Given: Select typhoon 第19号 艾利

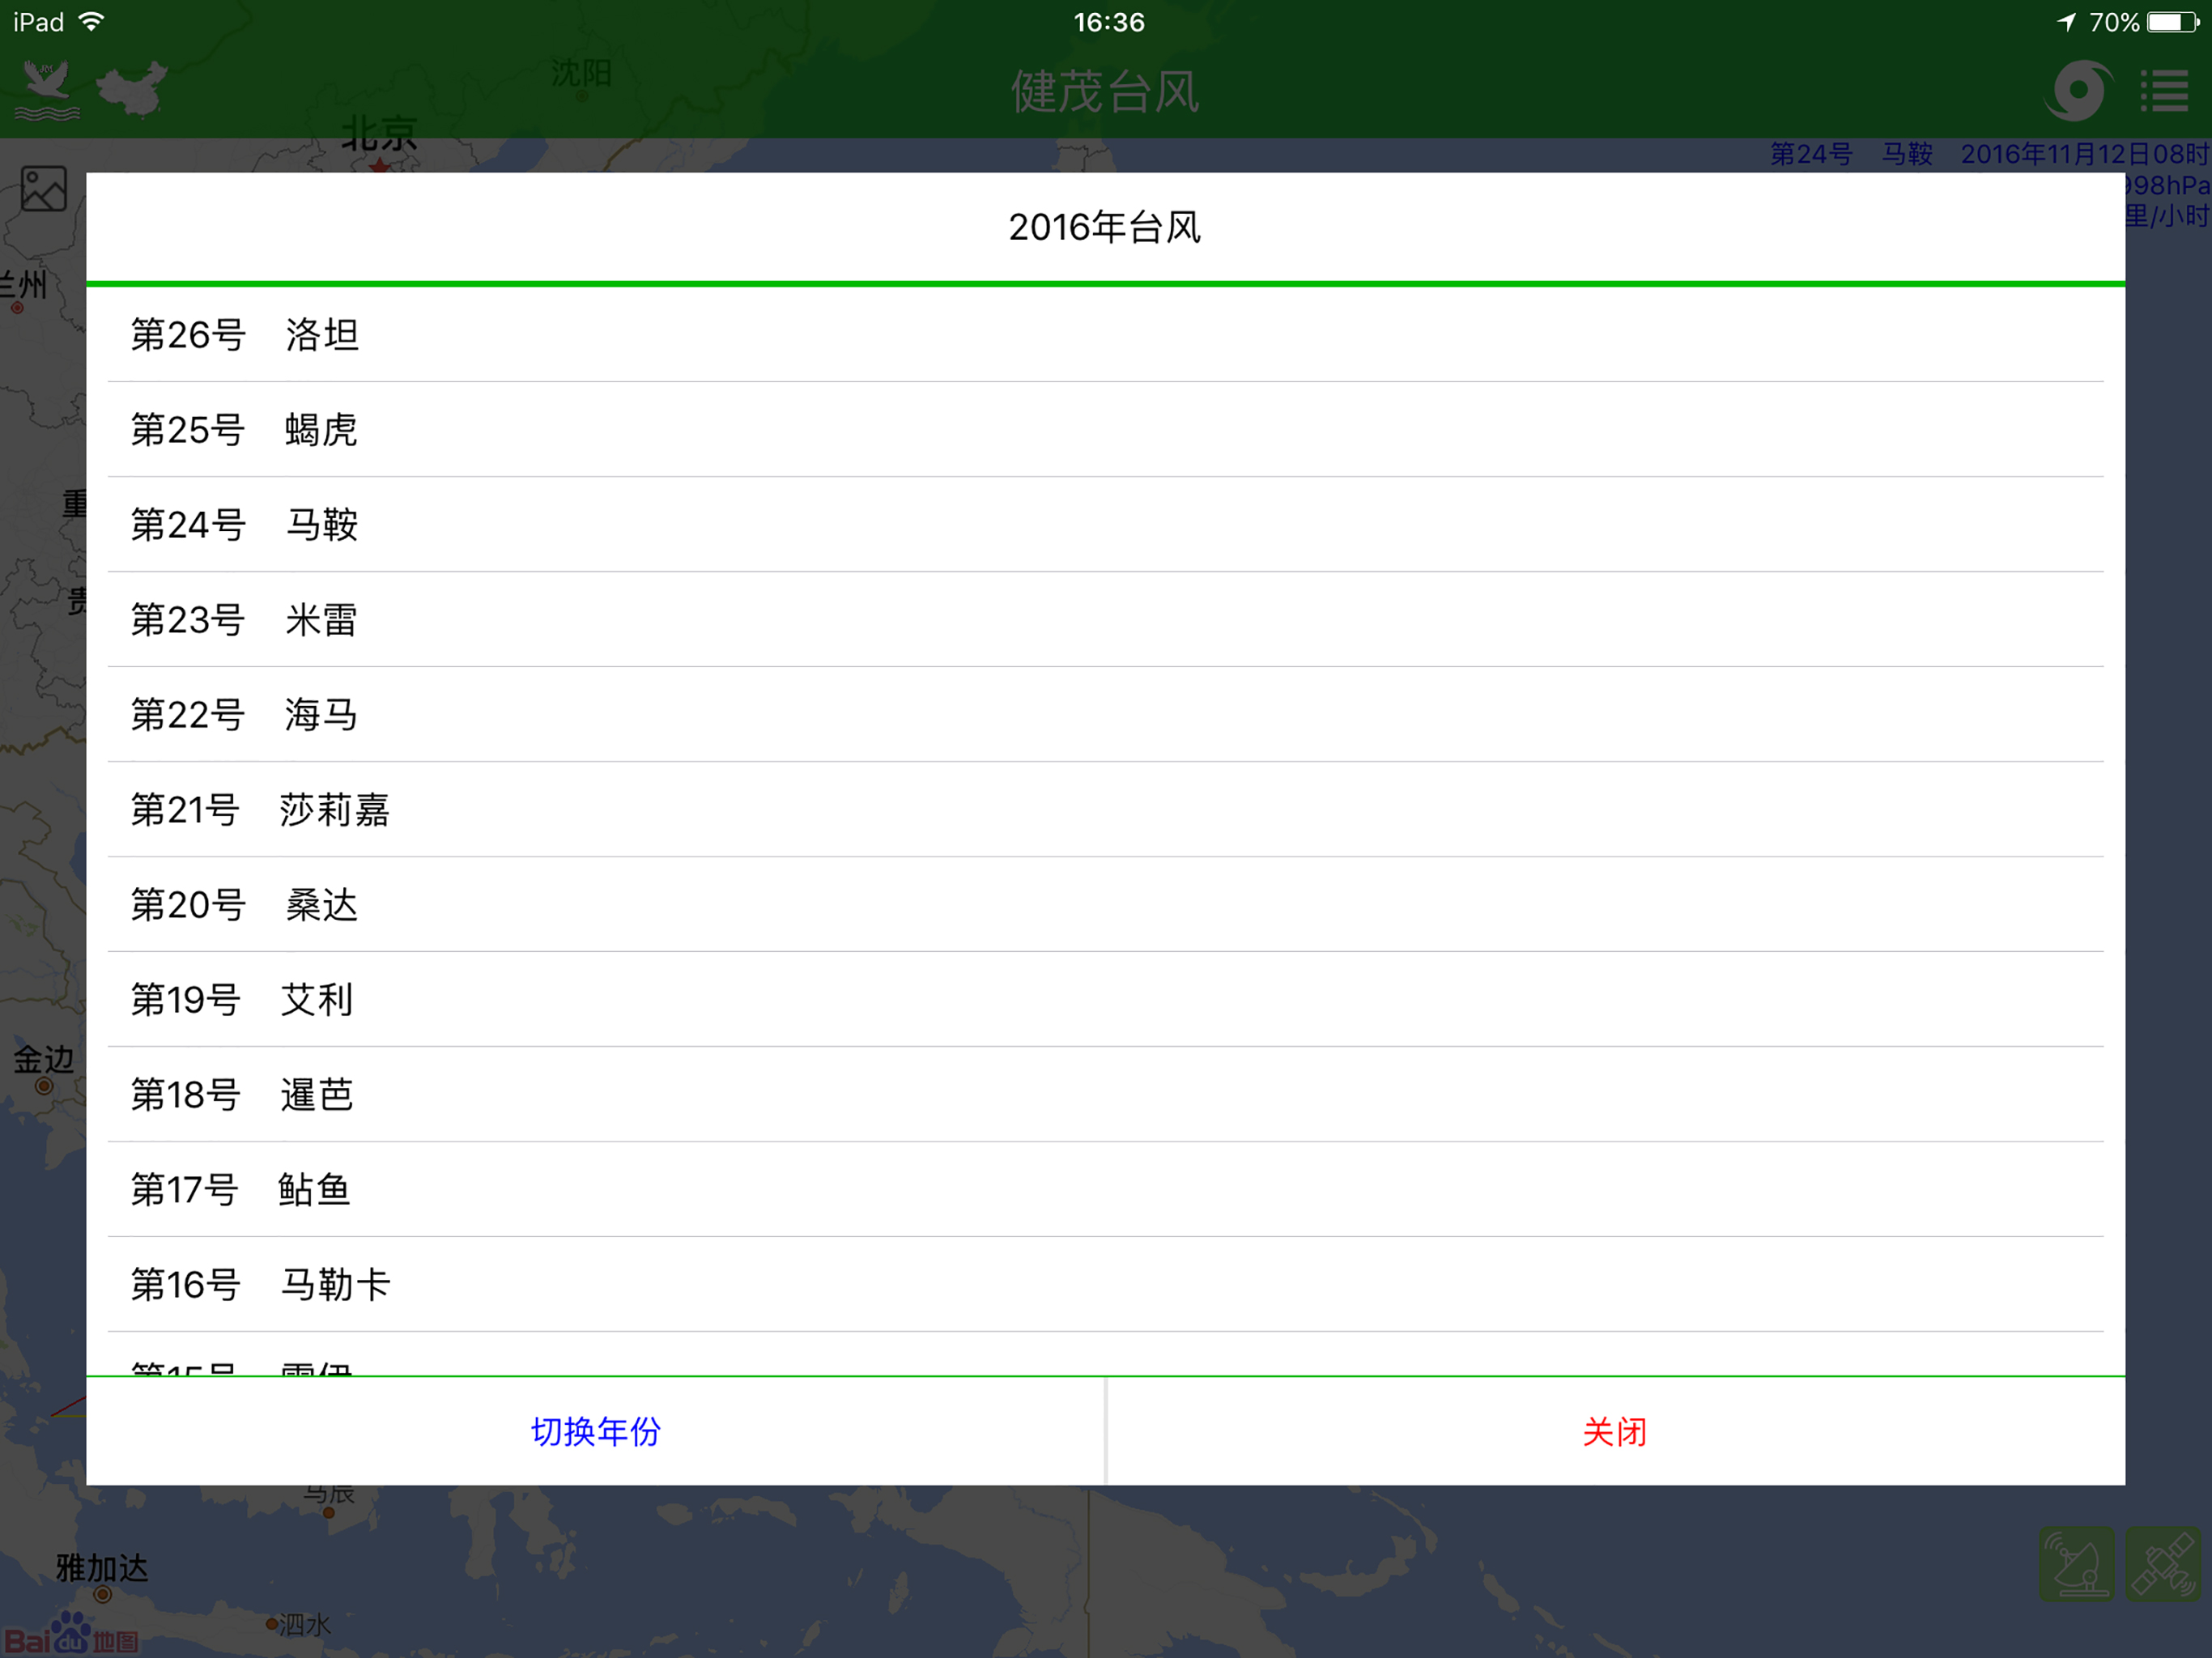Looking at the screenshot, I should pyautogui.click(x=1106, y=1000).
